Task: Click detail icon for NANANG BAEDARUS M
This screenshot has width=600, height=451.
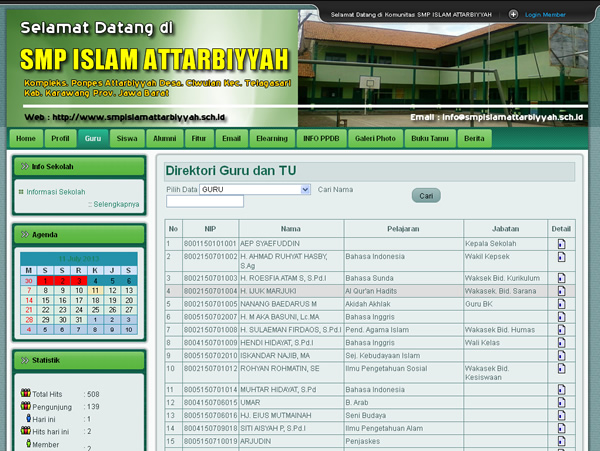Action: (562, 303)
